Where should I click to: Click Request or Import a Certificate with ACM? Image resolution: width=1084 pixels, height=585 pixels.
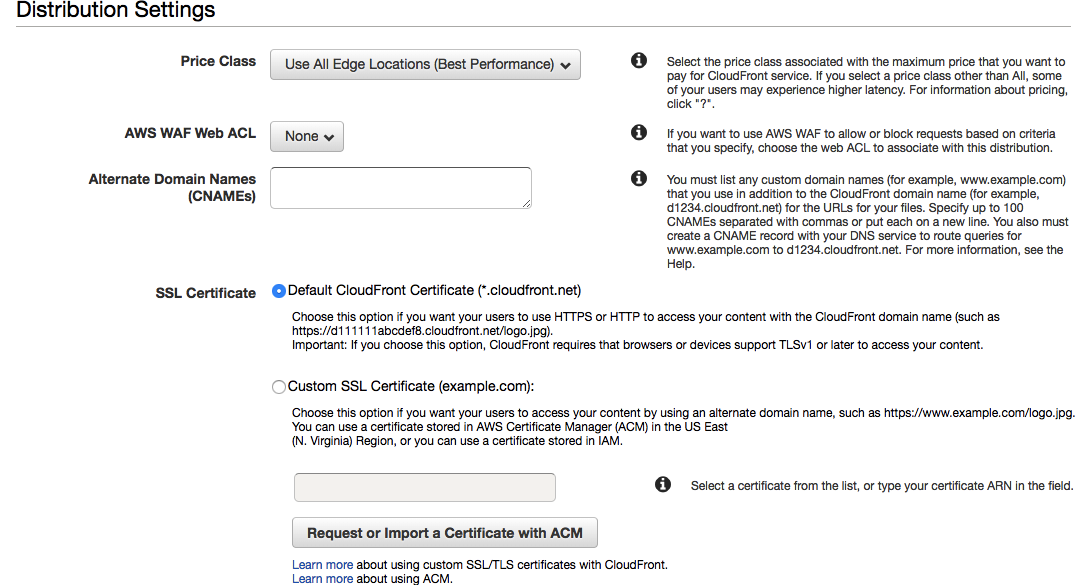445,533
